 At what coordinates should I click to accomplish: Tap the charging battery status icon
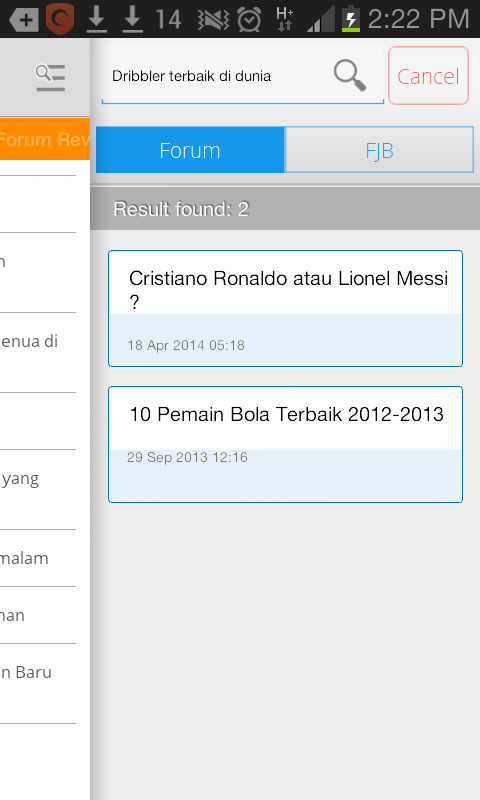point(350,19)
